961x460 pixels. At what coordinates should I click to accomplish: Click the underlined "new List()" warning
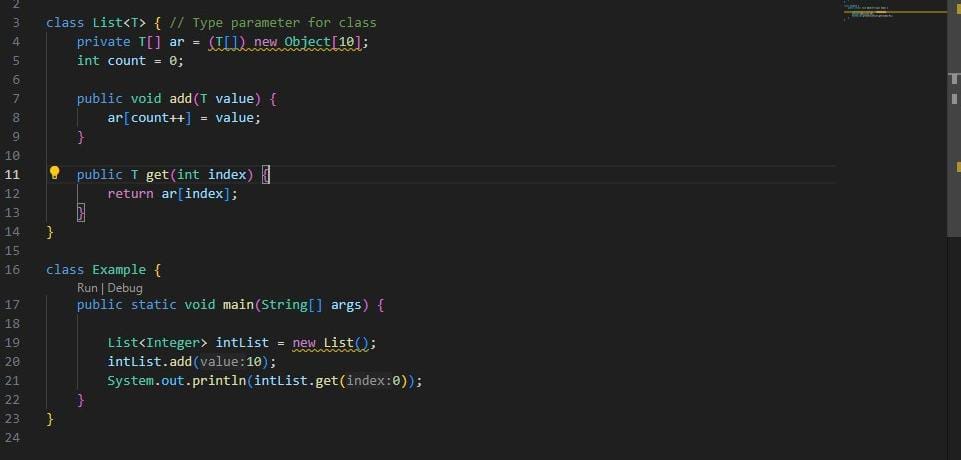click(330, 342)
